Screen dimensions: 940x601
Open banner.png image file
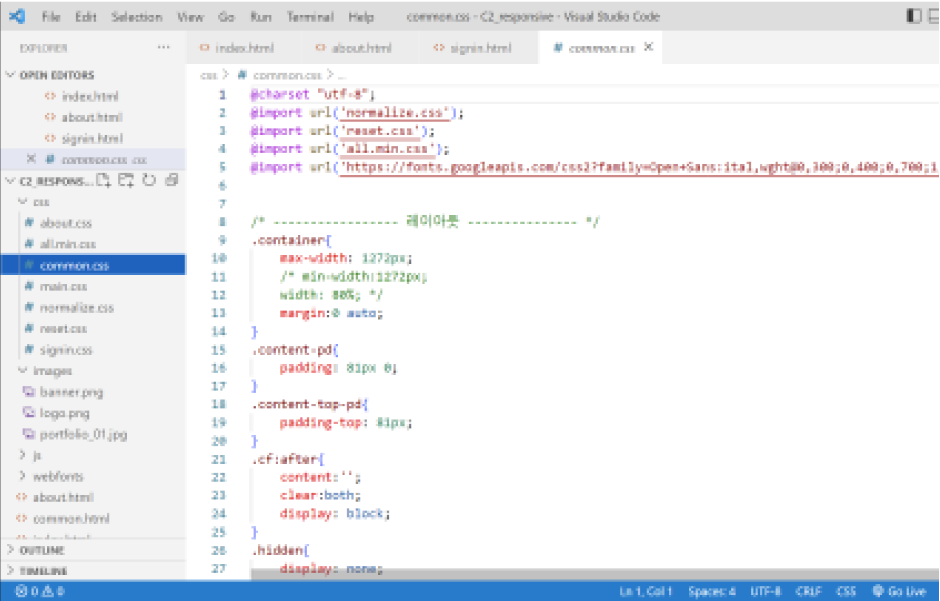click(71, 392)
